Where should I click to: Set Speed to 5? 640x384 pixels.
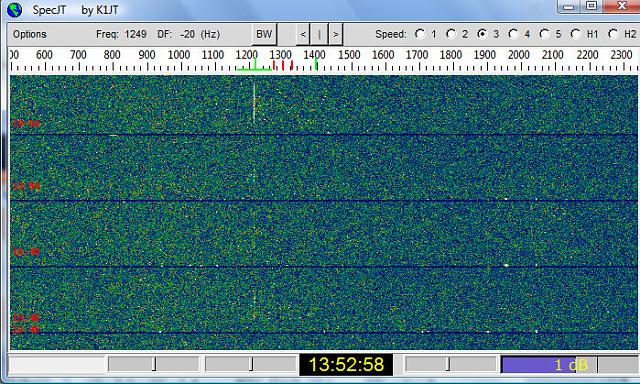point(544,34)
